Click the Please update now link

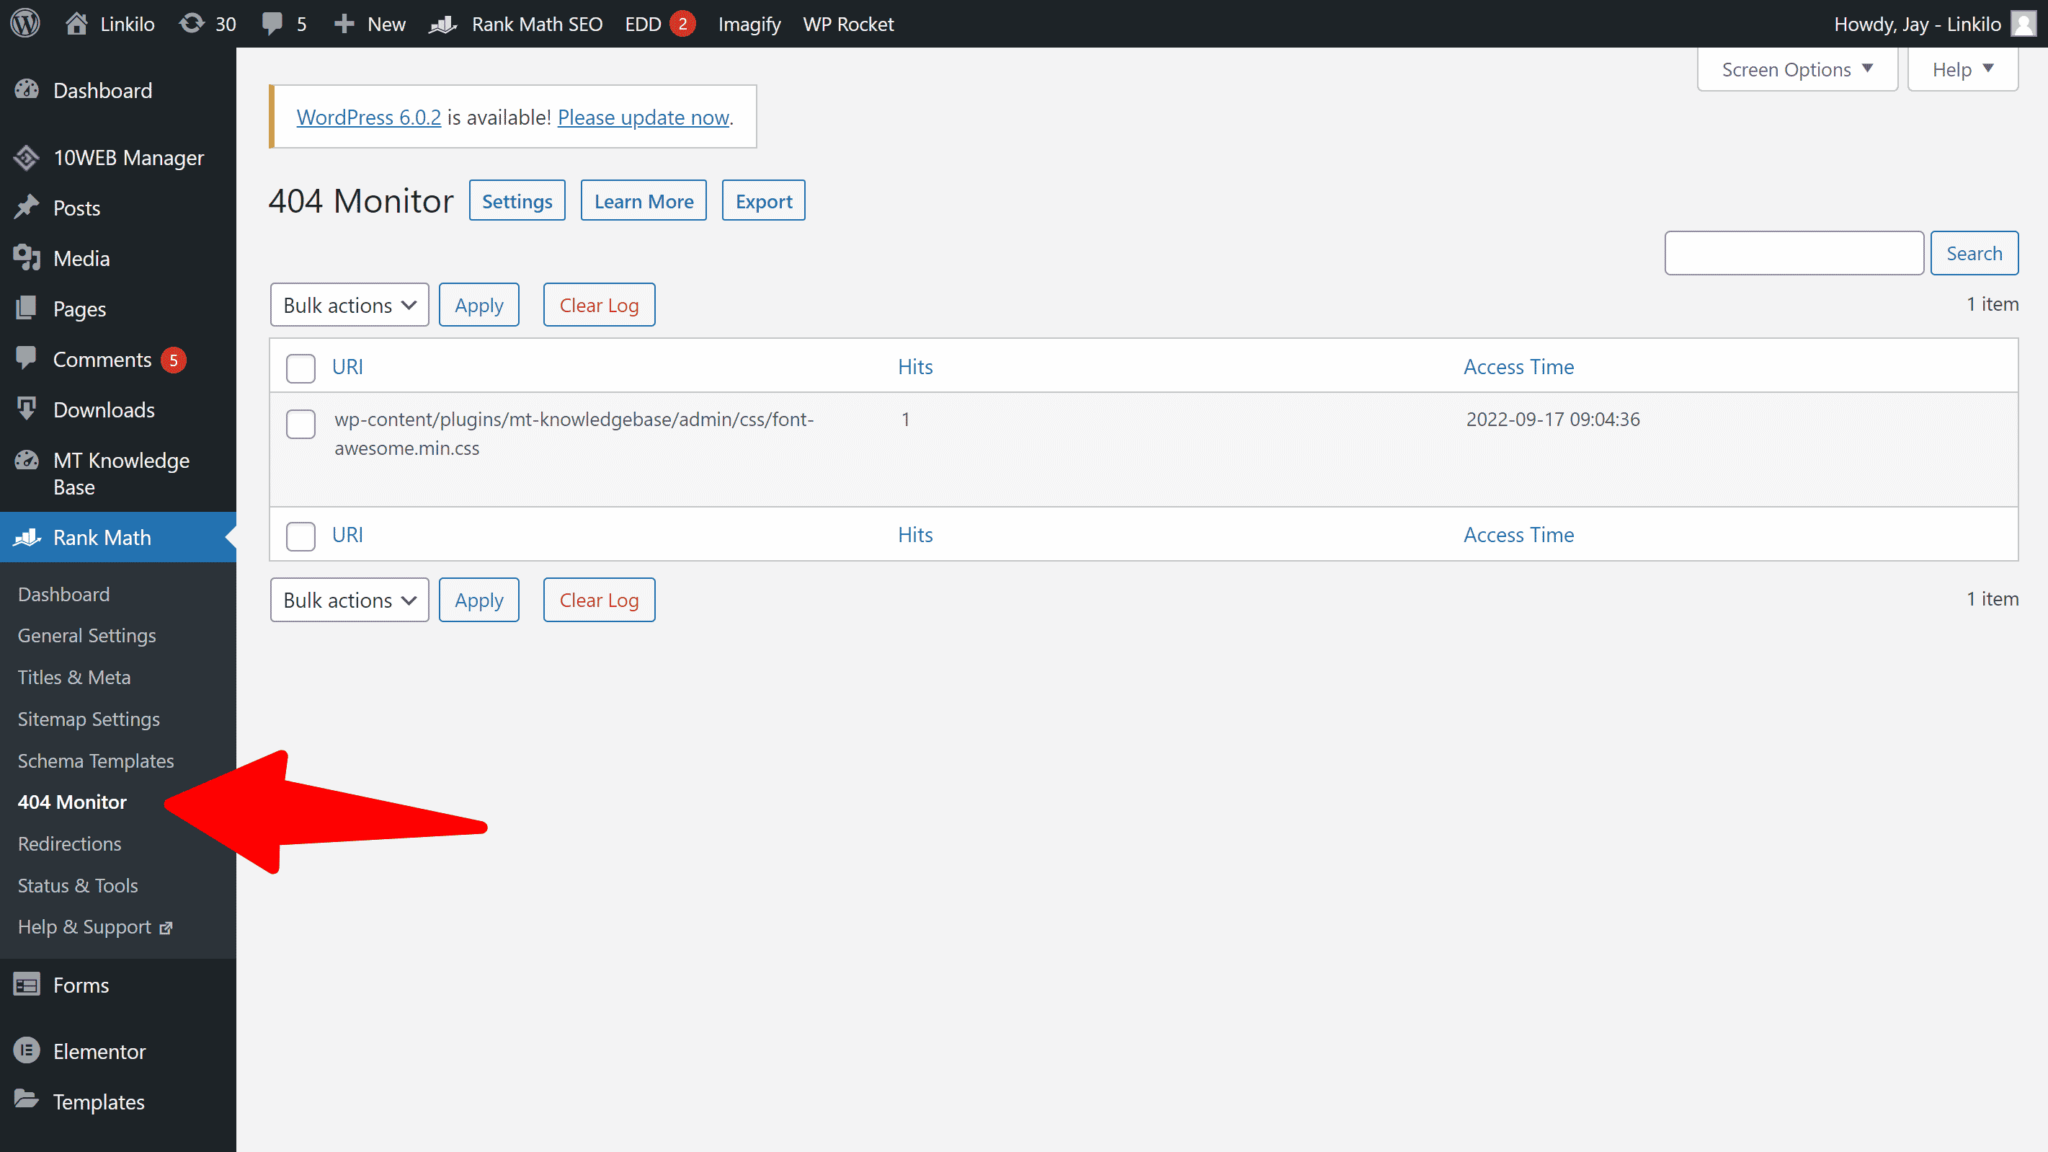[644, 117]
